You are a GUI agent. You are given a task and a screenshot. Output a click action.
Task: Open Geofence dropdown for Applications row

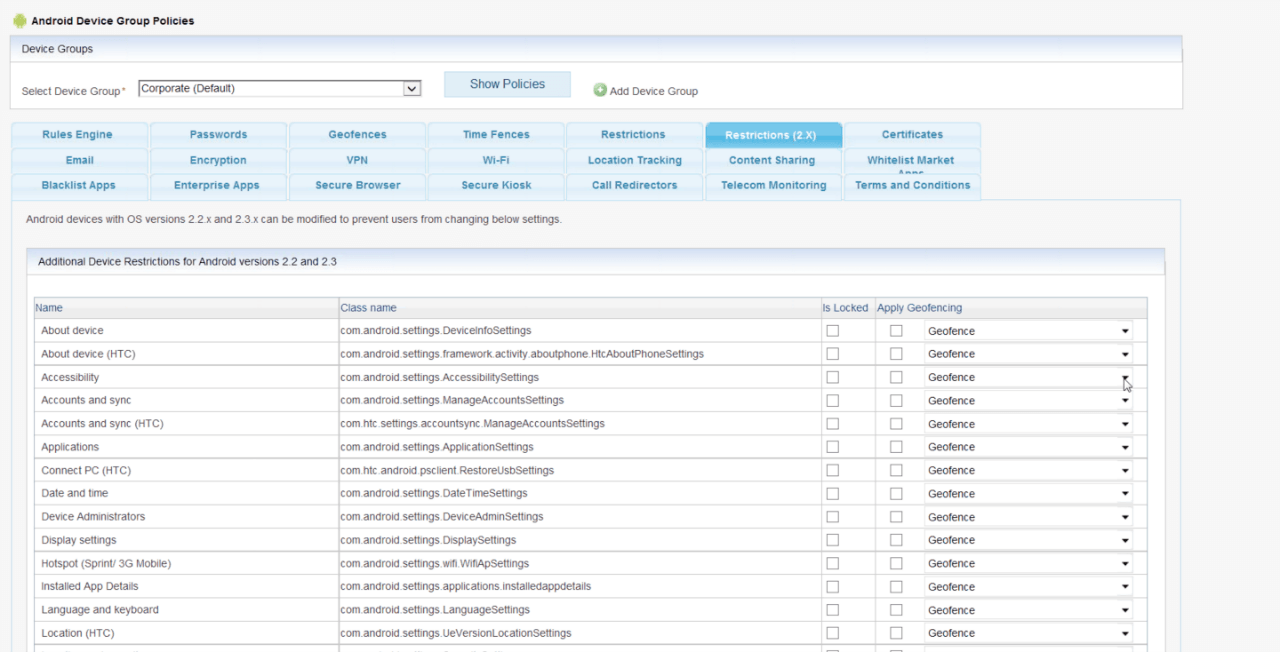[x=1028, y=447]
